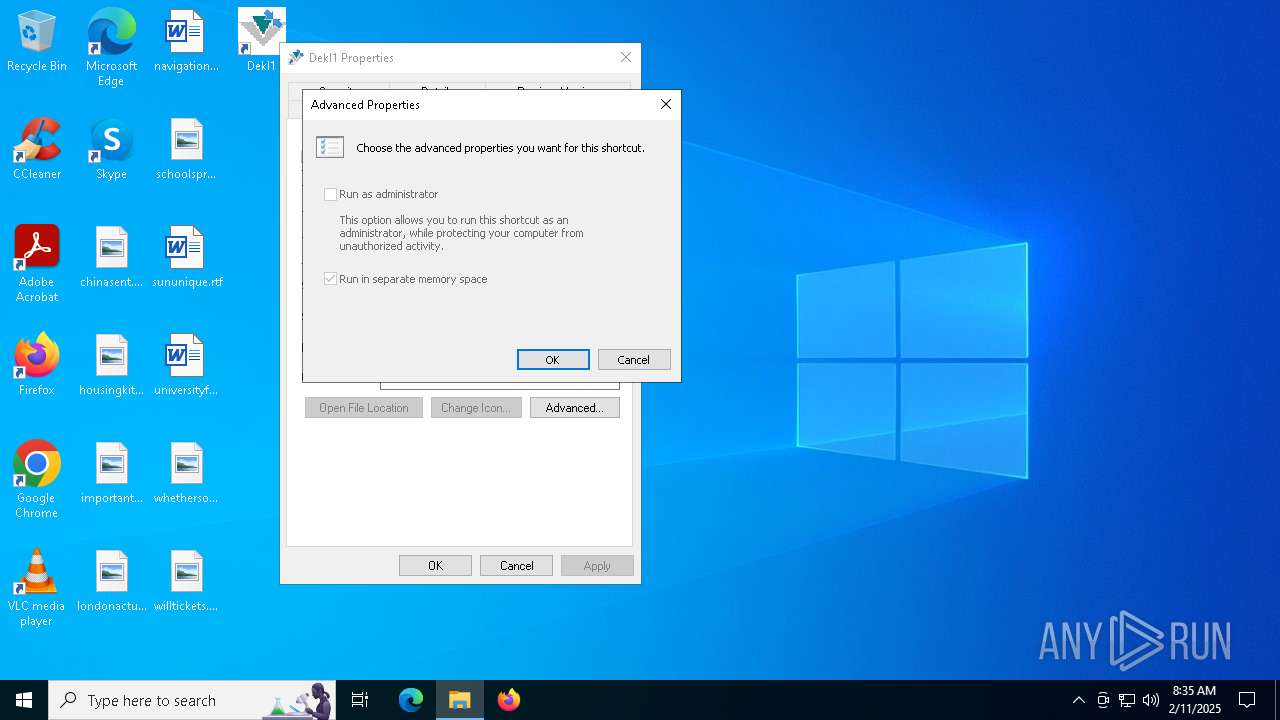Click Apply in Dekl1 Properties window
Screen dimensions: 1280x720
(597, 566)
